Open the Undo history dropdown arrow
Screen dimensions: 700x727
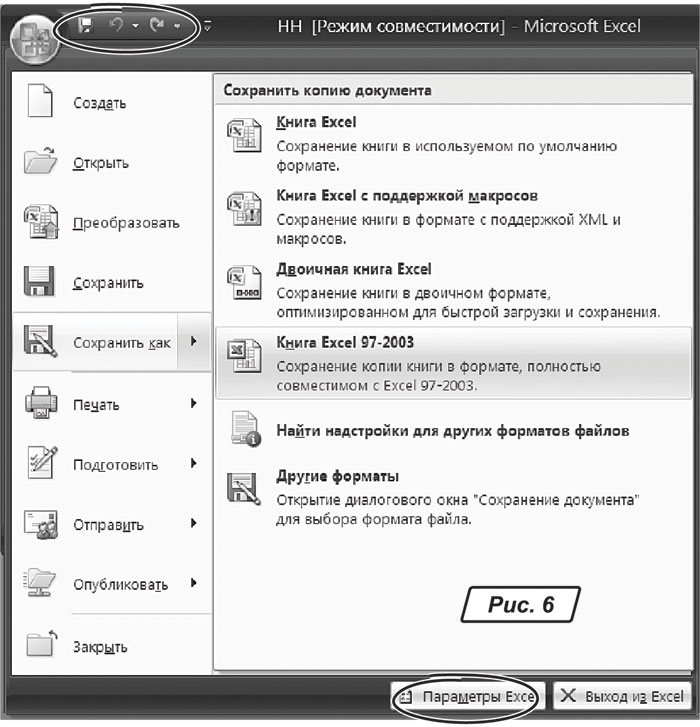(134, 26)
